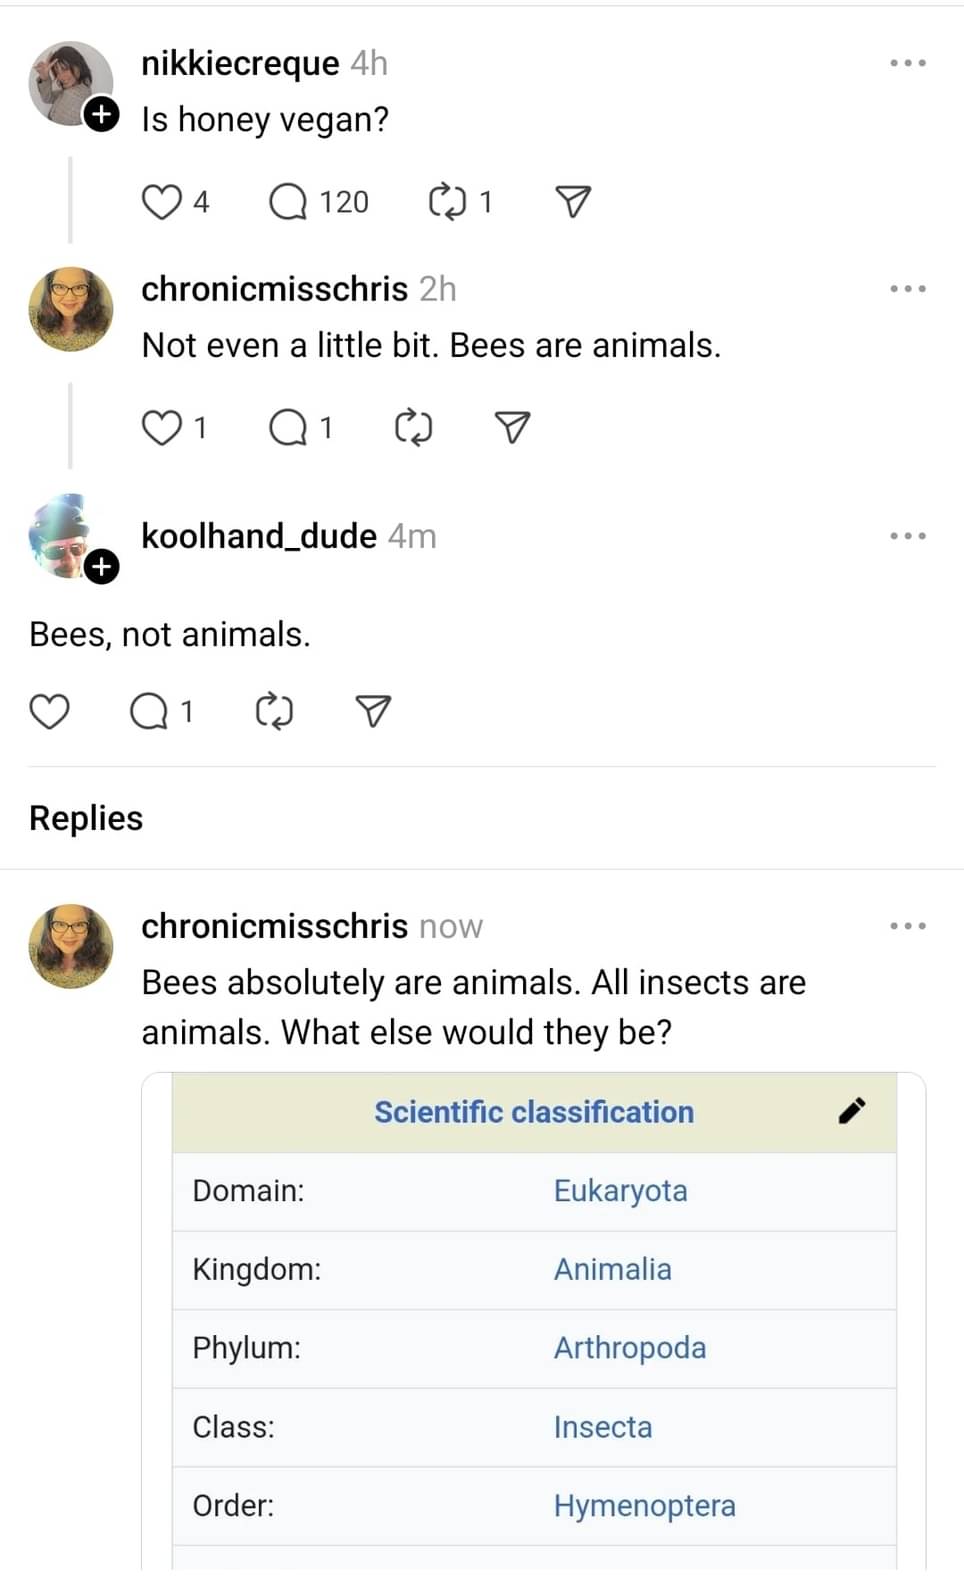
Task: View chronicmisschris's avatar on the newest reply
Action: click(71, 946)
